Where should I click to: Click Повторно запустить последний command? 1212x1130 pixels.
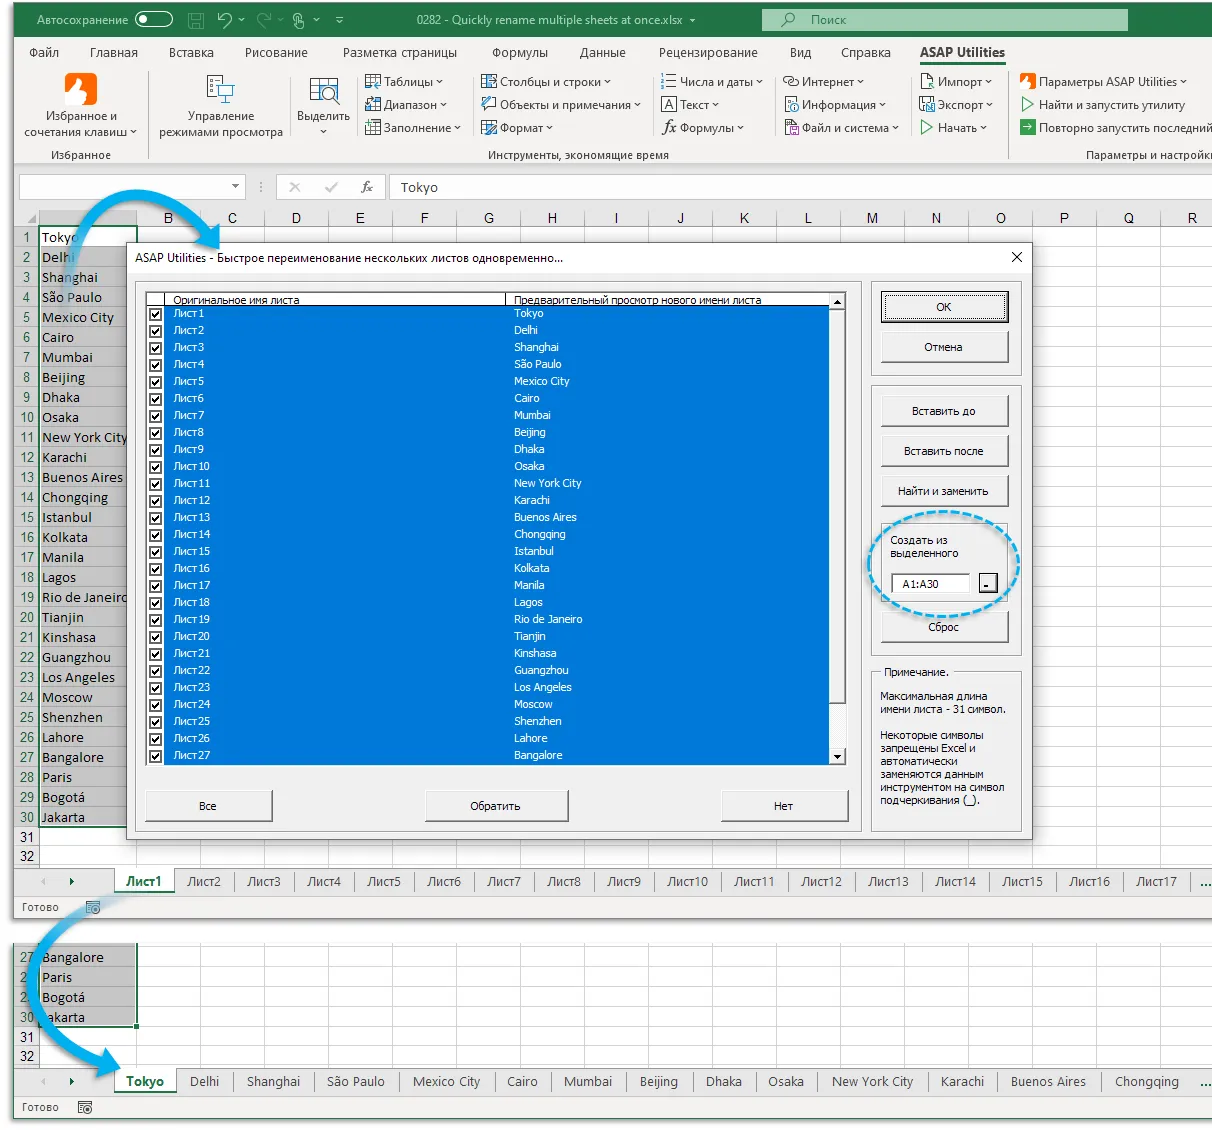[x=1115, y=128]
